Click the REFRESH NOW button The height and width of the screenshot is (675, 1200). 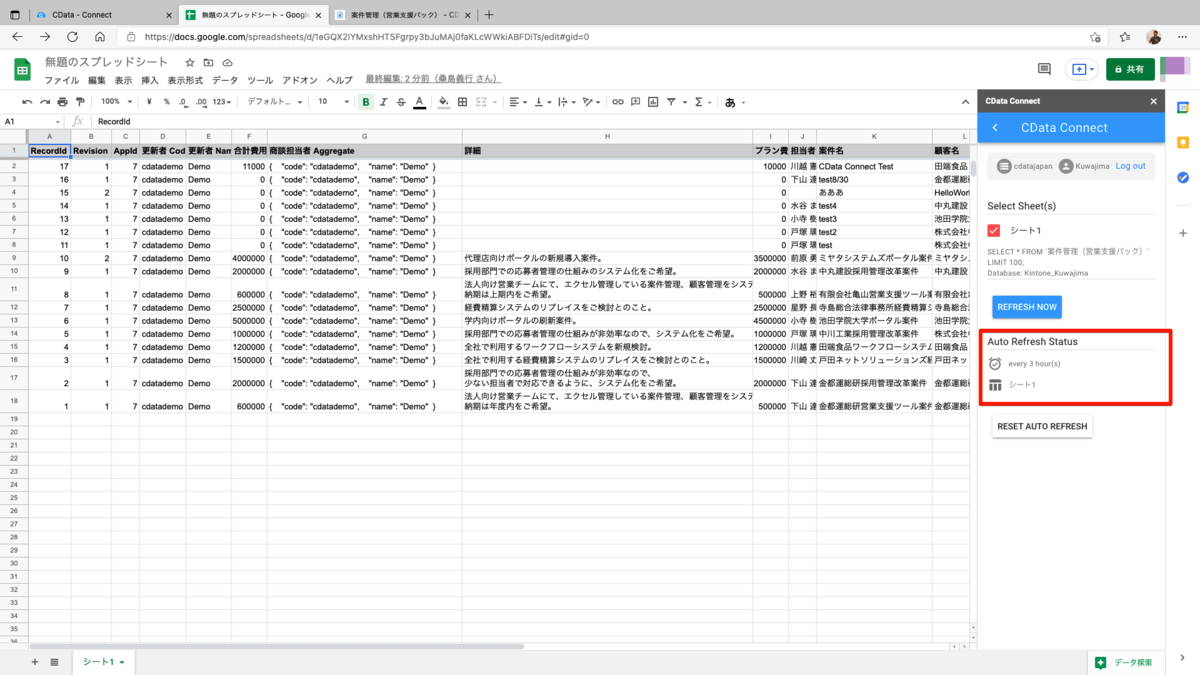(1027, 307)
